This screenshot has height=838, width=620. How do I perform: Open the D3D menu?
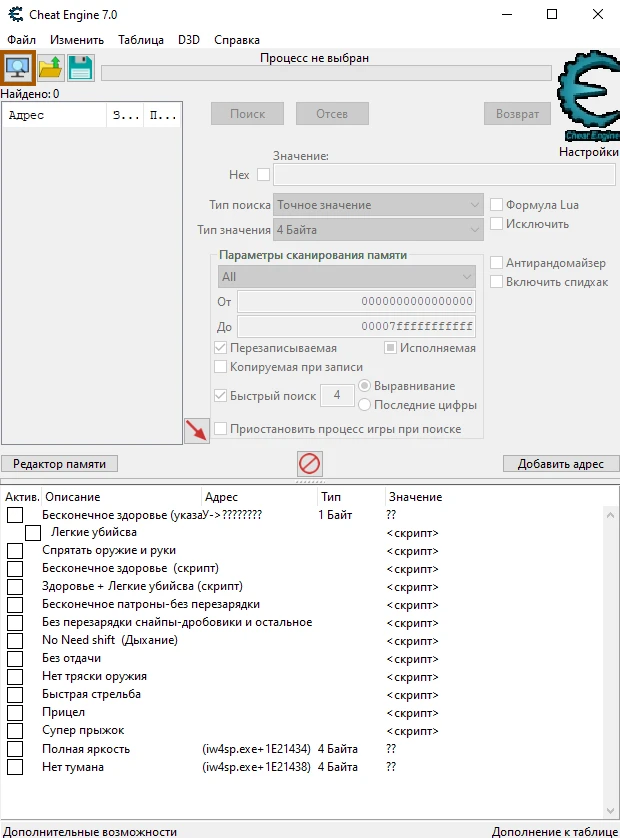(189, 40)
